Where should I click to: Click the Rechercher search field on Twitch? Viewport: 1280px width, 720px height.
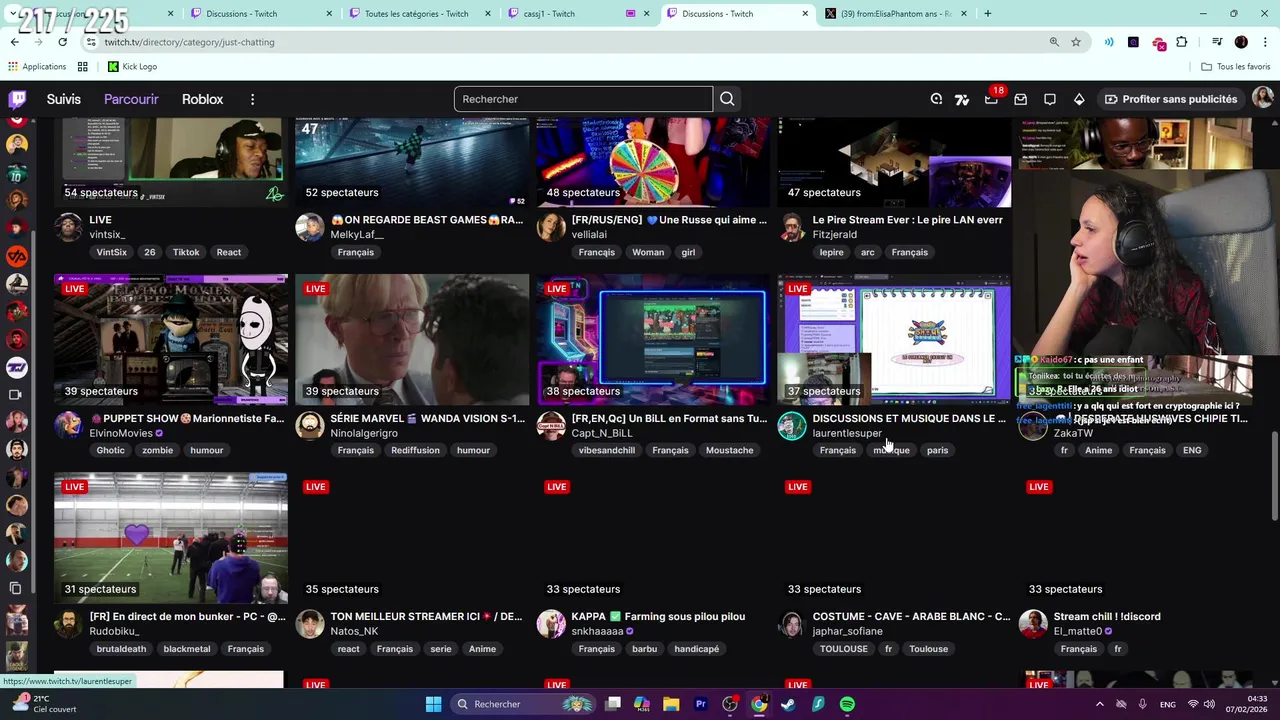coord(583,99)
